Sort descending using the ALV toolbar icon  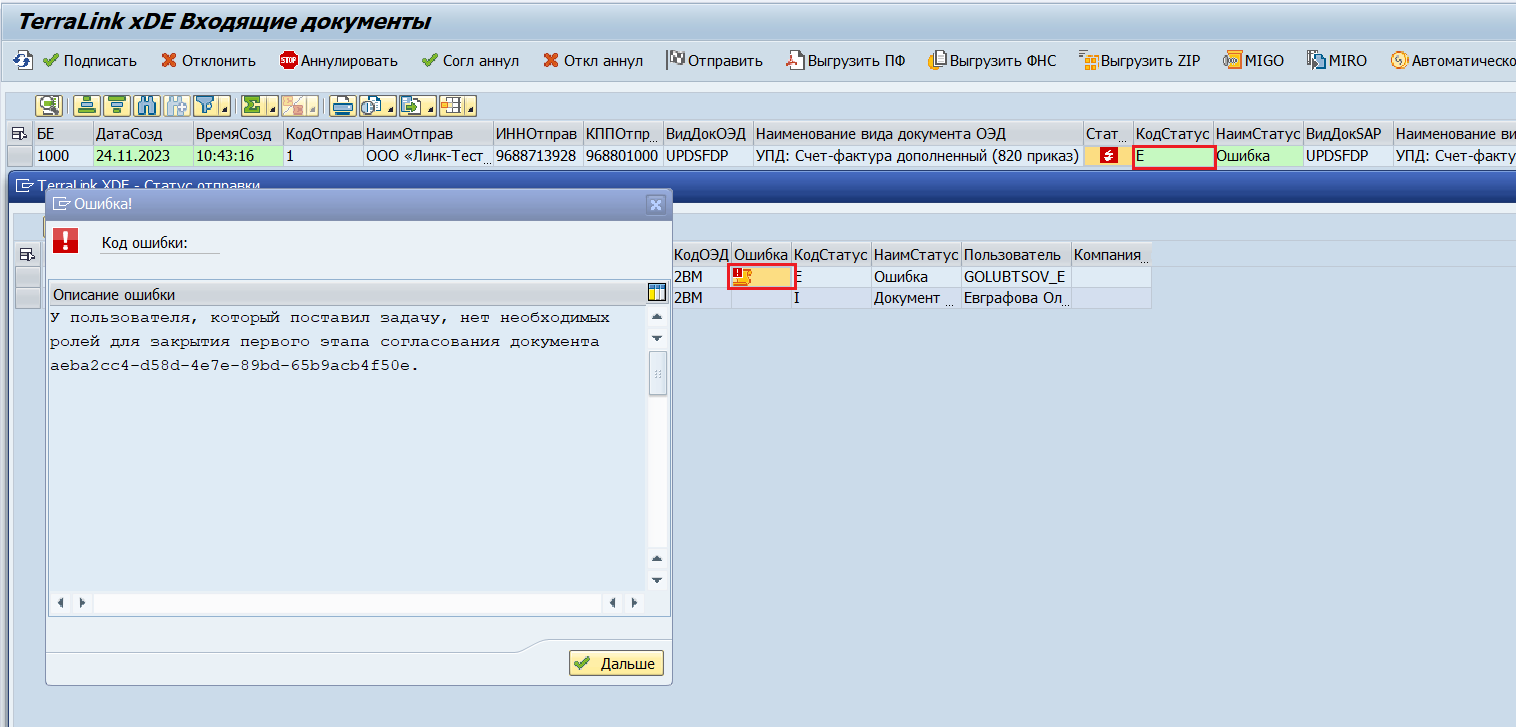[x=117, y=105]
